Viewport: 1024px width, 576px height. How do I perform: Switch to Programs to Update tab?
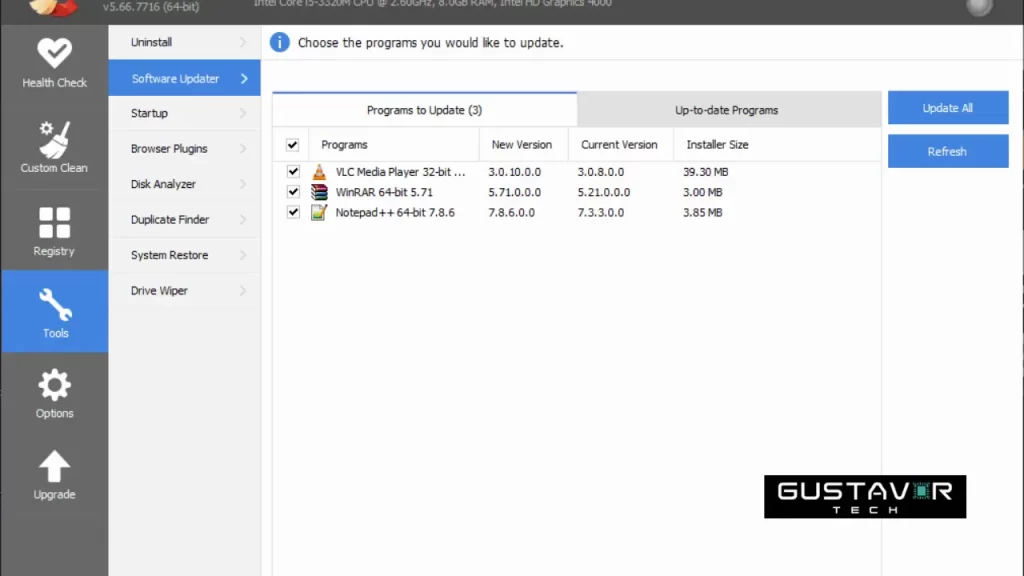click(424, 110)
